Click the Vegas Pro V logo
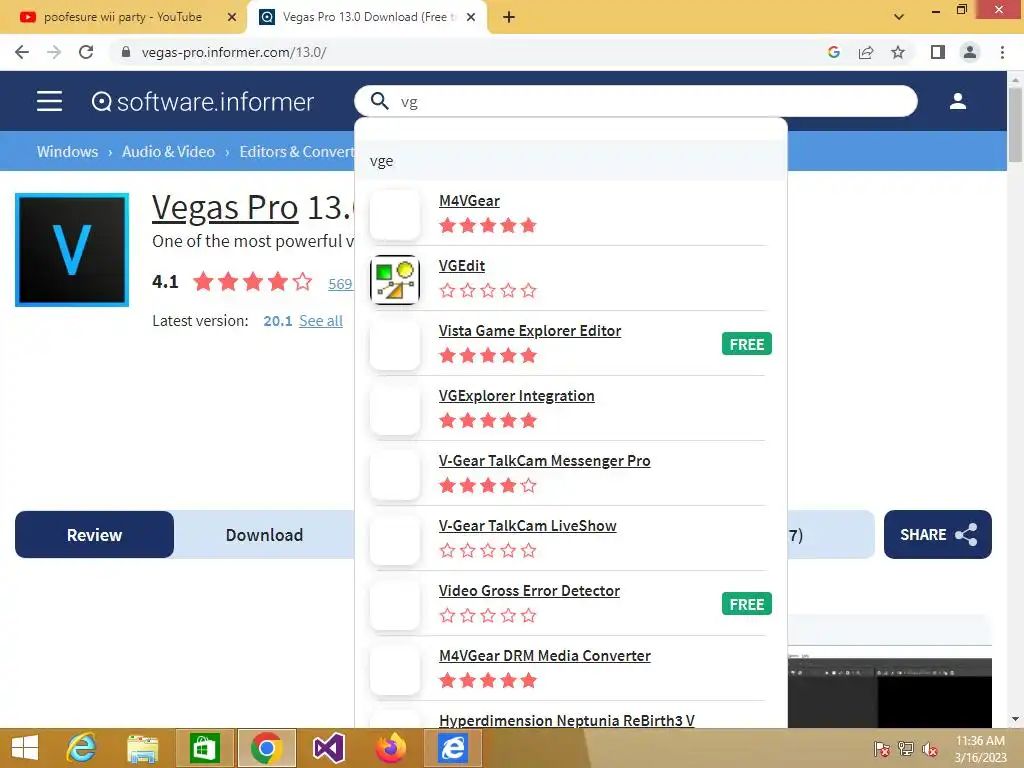 click(72, 249)
